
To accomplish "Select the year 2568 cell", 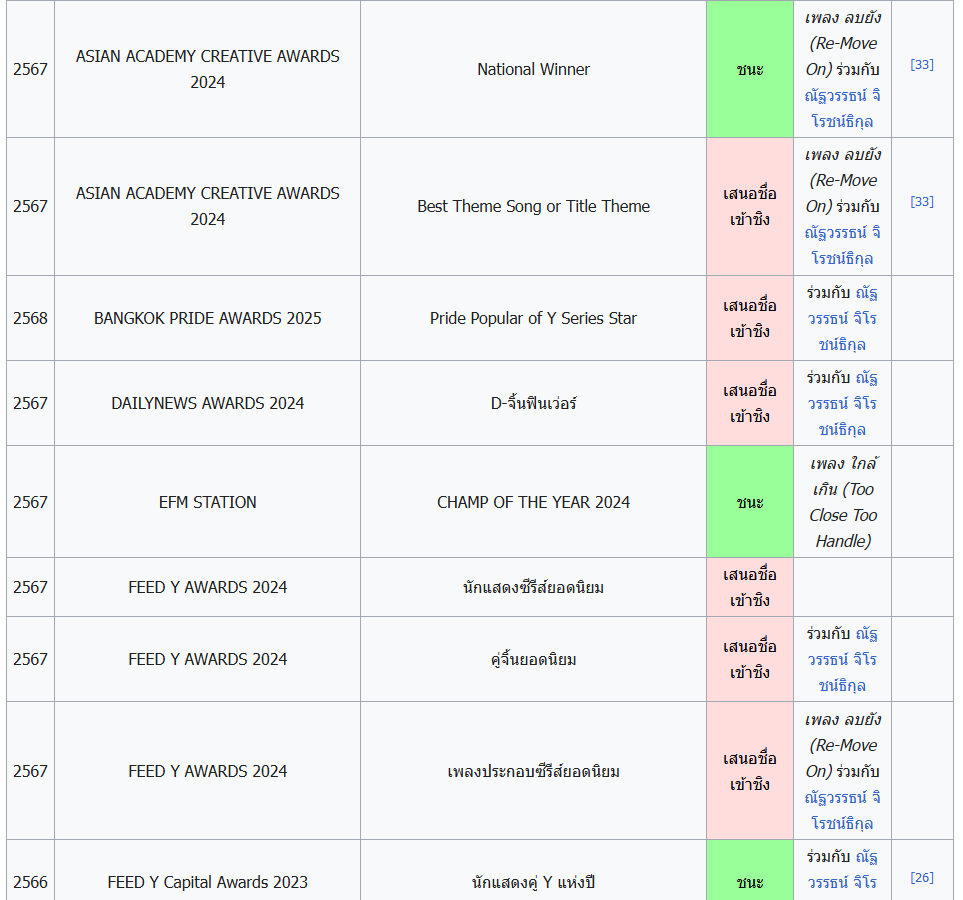I will 30,318.
